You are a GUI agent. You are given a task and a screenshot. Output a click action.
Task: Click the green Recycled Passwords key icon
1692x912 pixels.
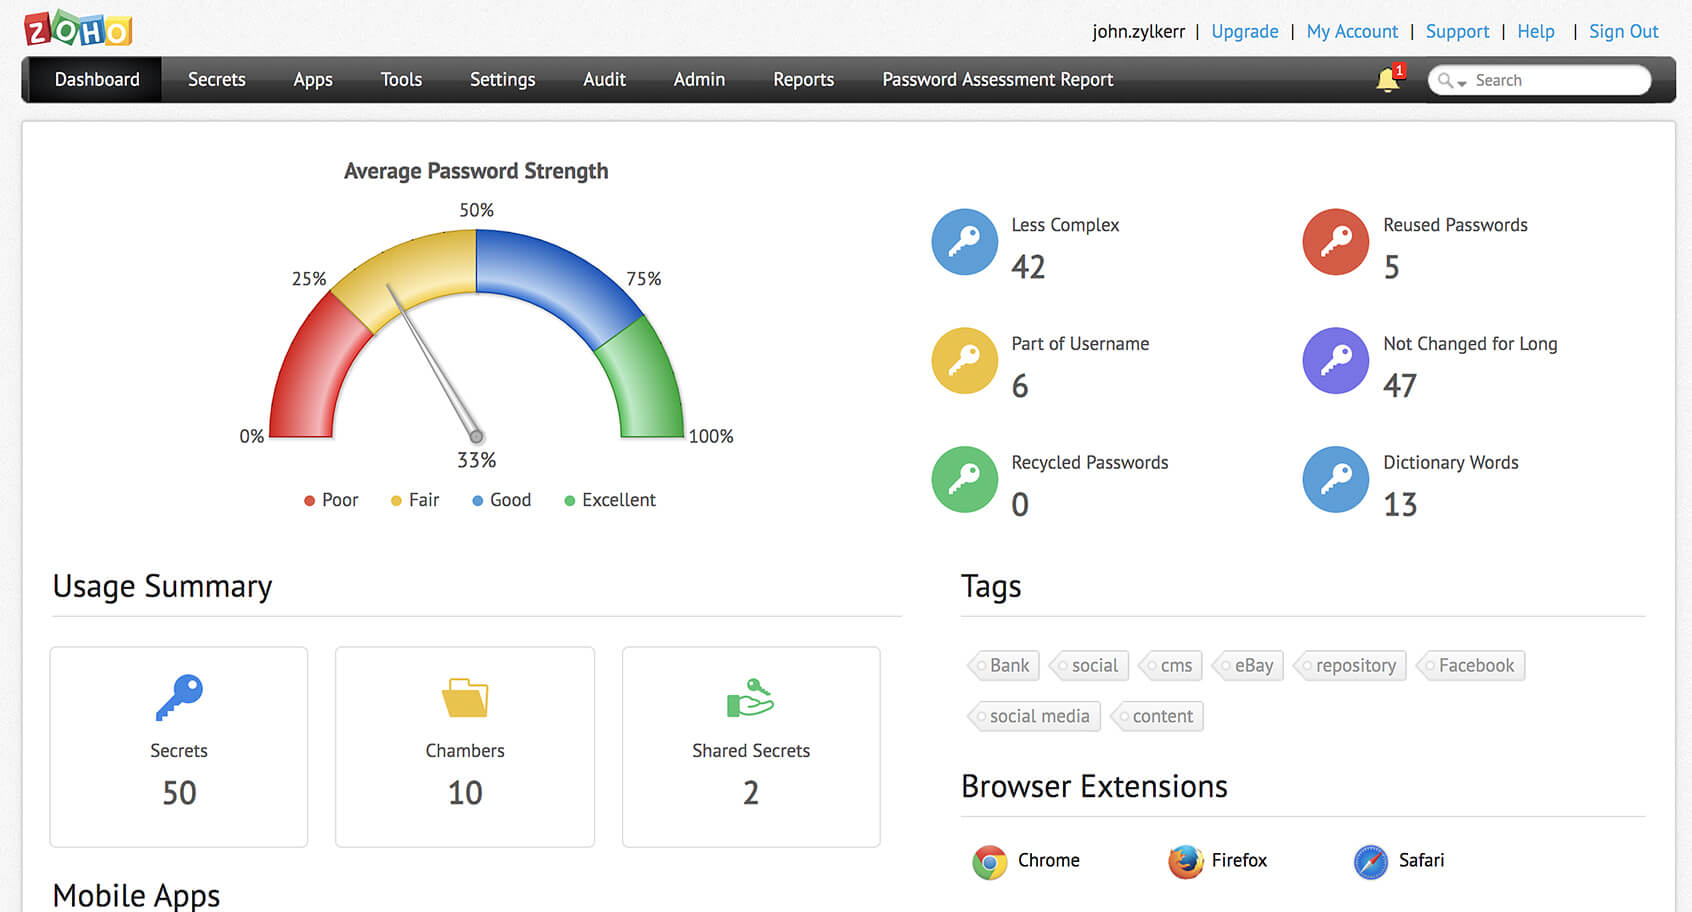click(964, 479)
